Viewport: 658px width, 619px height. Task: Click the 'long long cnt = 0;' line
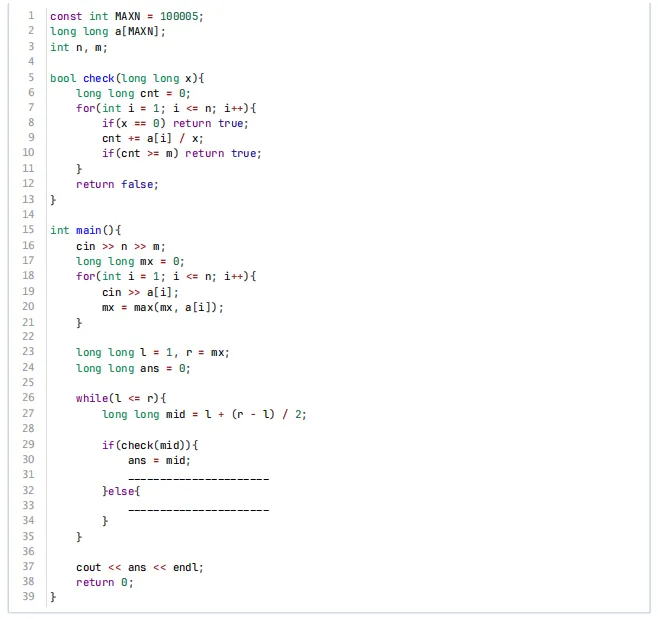tap(133, 94)
